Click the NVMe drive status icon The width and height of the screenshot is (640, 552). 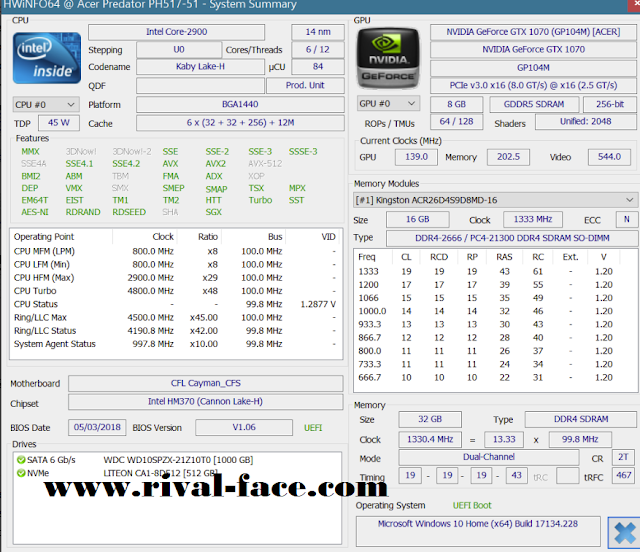point(21,473)
